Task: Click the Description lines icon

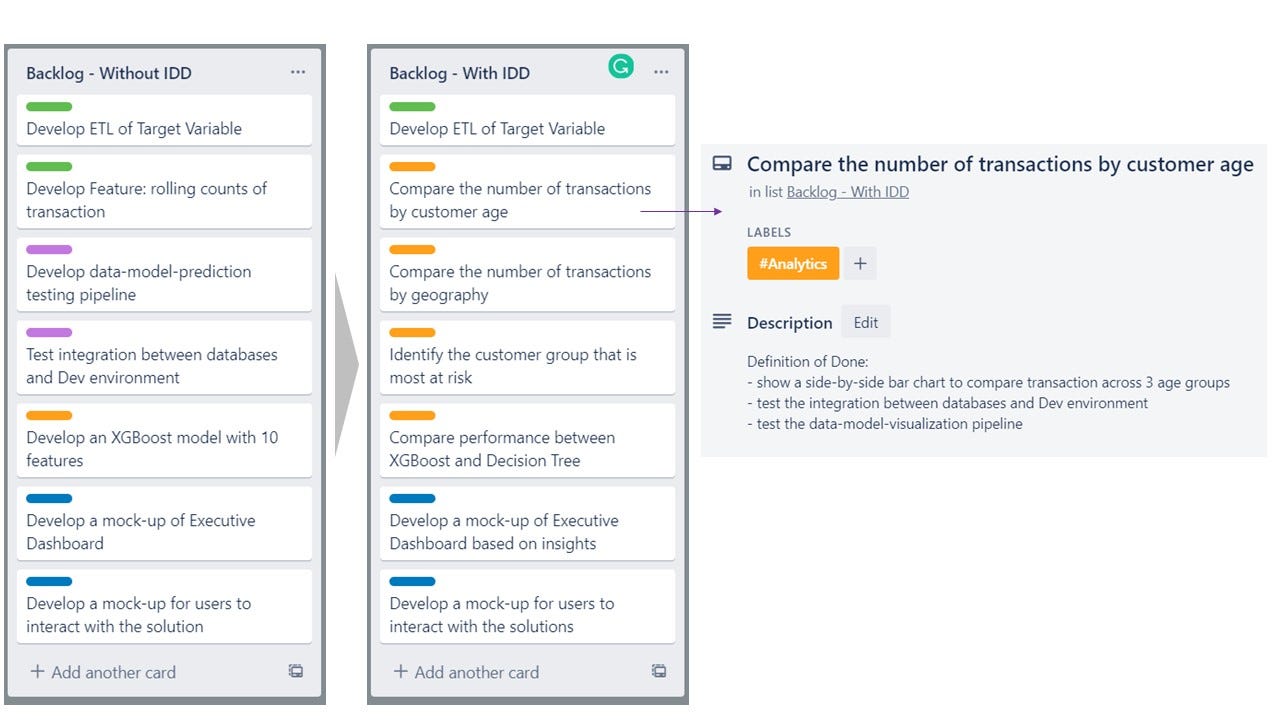Action: click(722, 322)
